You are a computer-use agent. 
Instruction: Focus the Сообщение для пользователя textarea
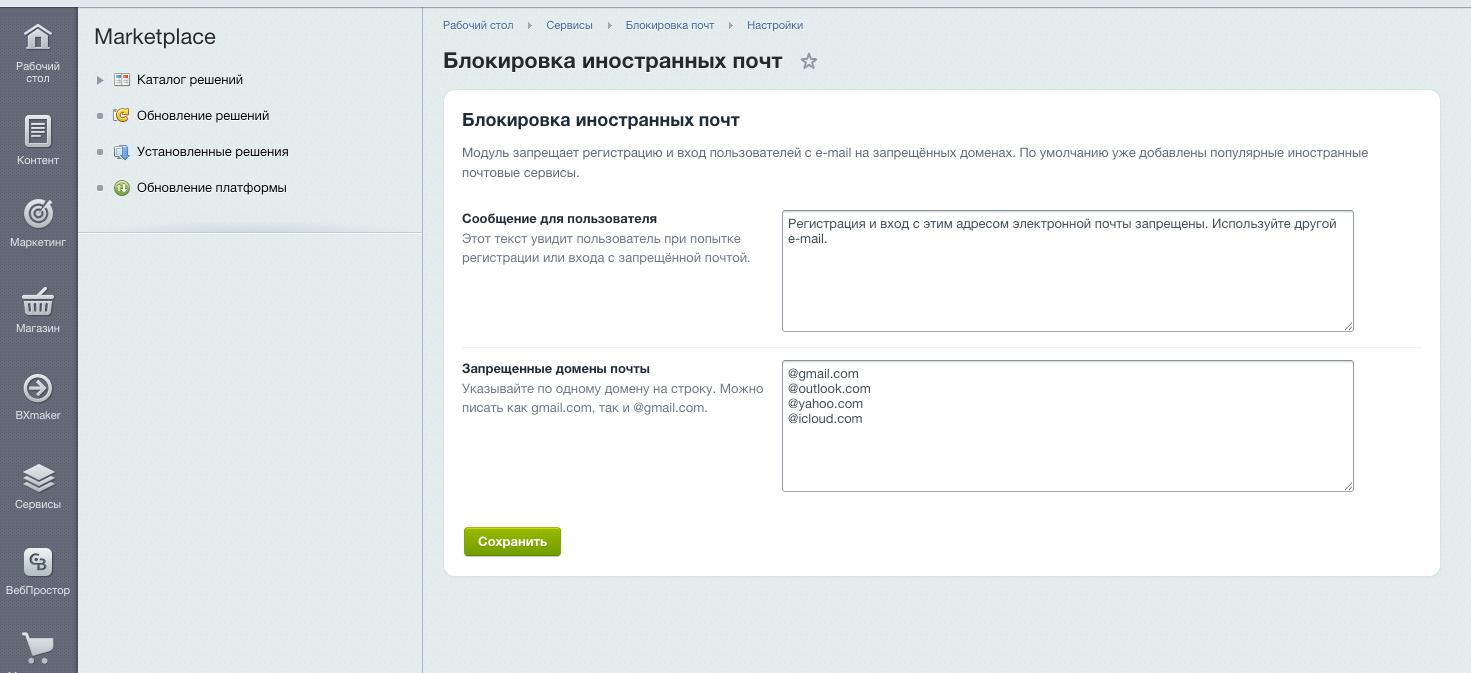(1067, 271)
